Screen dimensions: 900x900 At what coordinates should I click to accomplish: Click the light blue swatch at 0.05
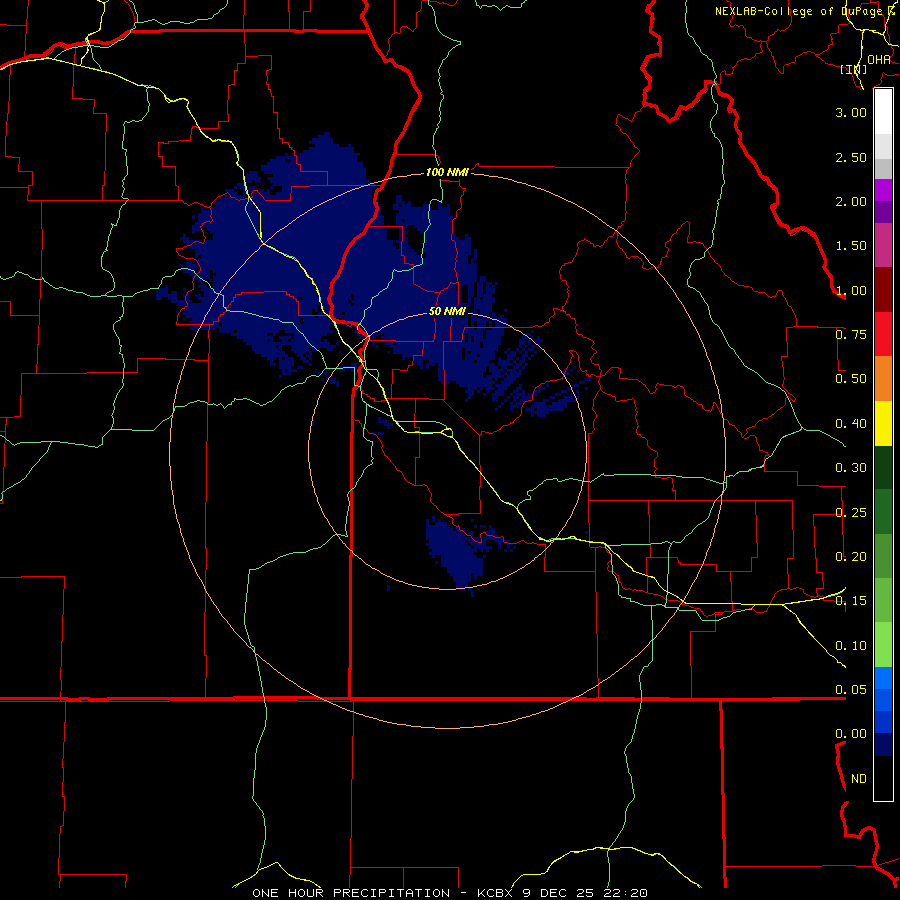point(883,678)
